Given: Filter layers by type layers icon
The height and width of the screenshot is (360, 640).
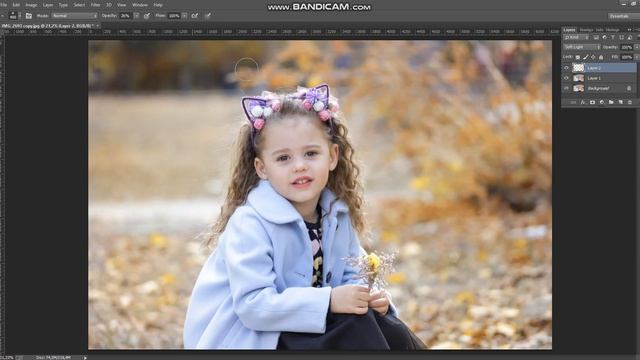Looking at the screenshot, I should point(613,37).
